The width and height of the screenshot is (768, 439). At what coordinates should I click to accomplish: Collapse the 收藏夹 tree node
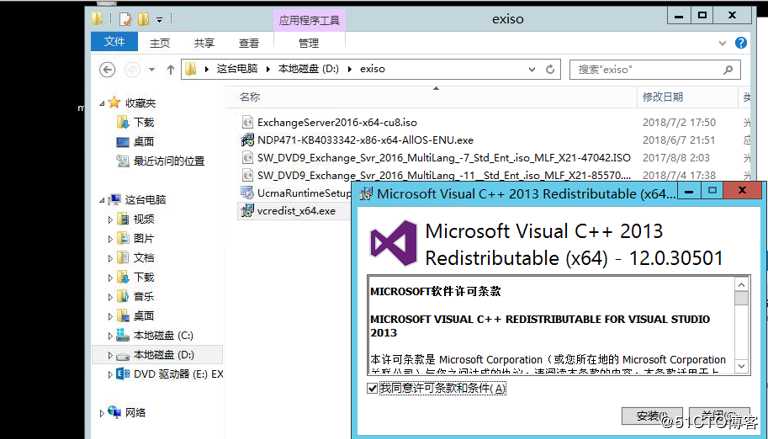pos(101,103)
